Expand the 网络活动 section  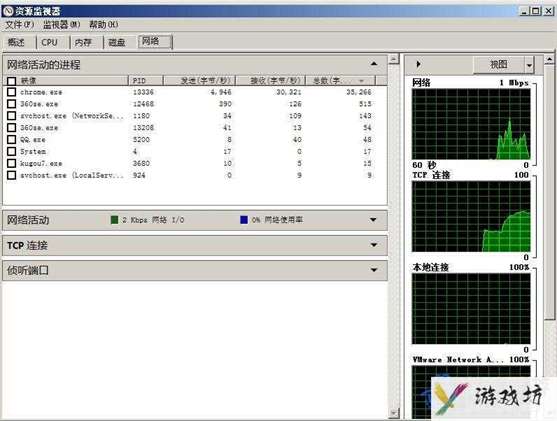373,220
